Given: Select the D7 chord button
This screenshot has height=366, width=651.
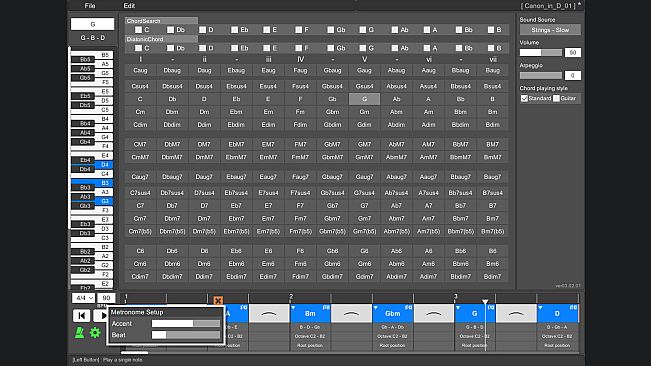Looking at the screenshot, I should (204, 206).
